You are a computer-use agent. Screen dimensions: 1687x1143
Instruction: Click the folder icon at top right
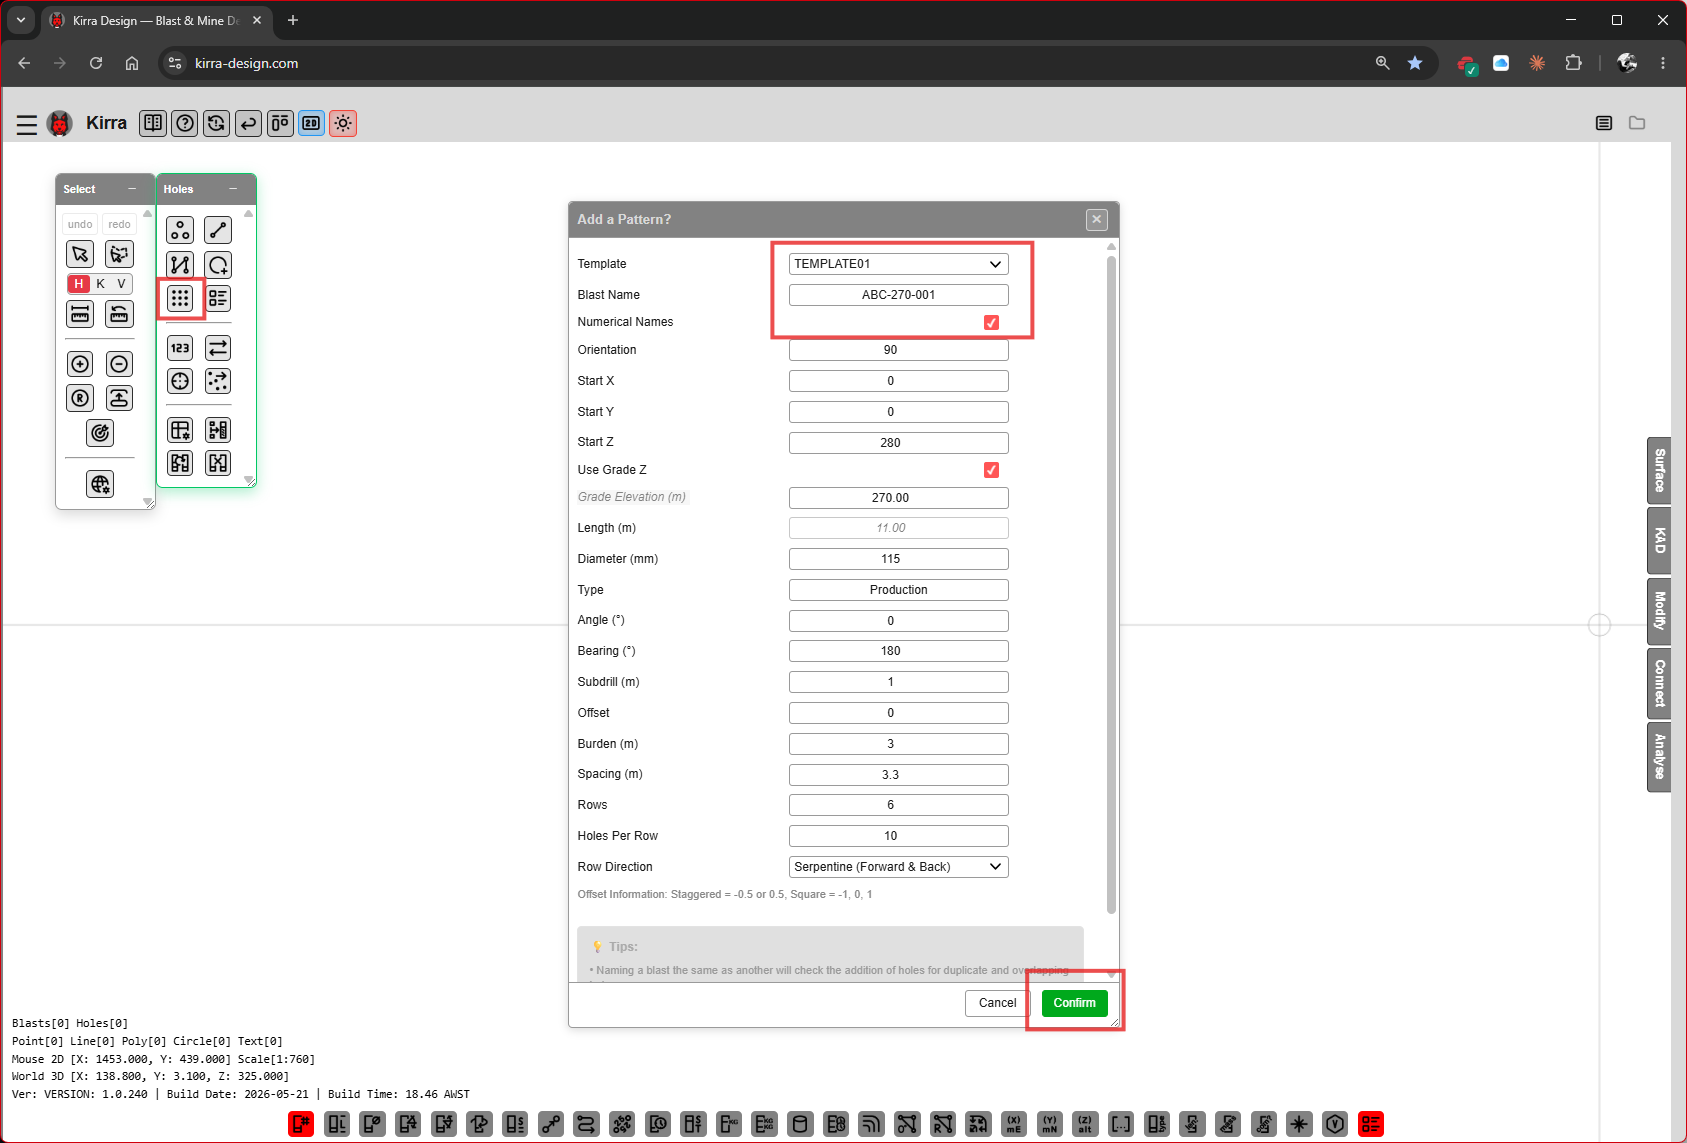point(1637,123)
